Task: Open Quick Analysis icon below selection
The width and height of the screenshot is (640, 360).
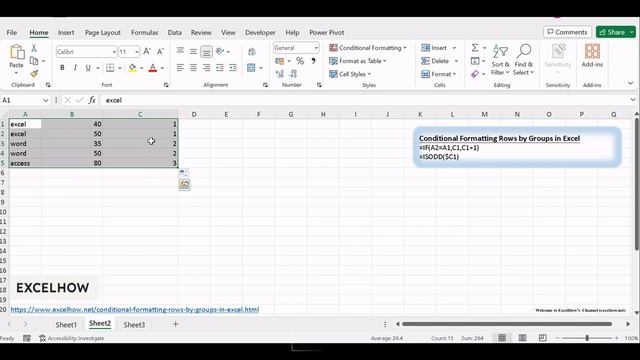Action: tap(184, 184)
